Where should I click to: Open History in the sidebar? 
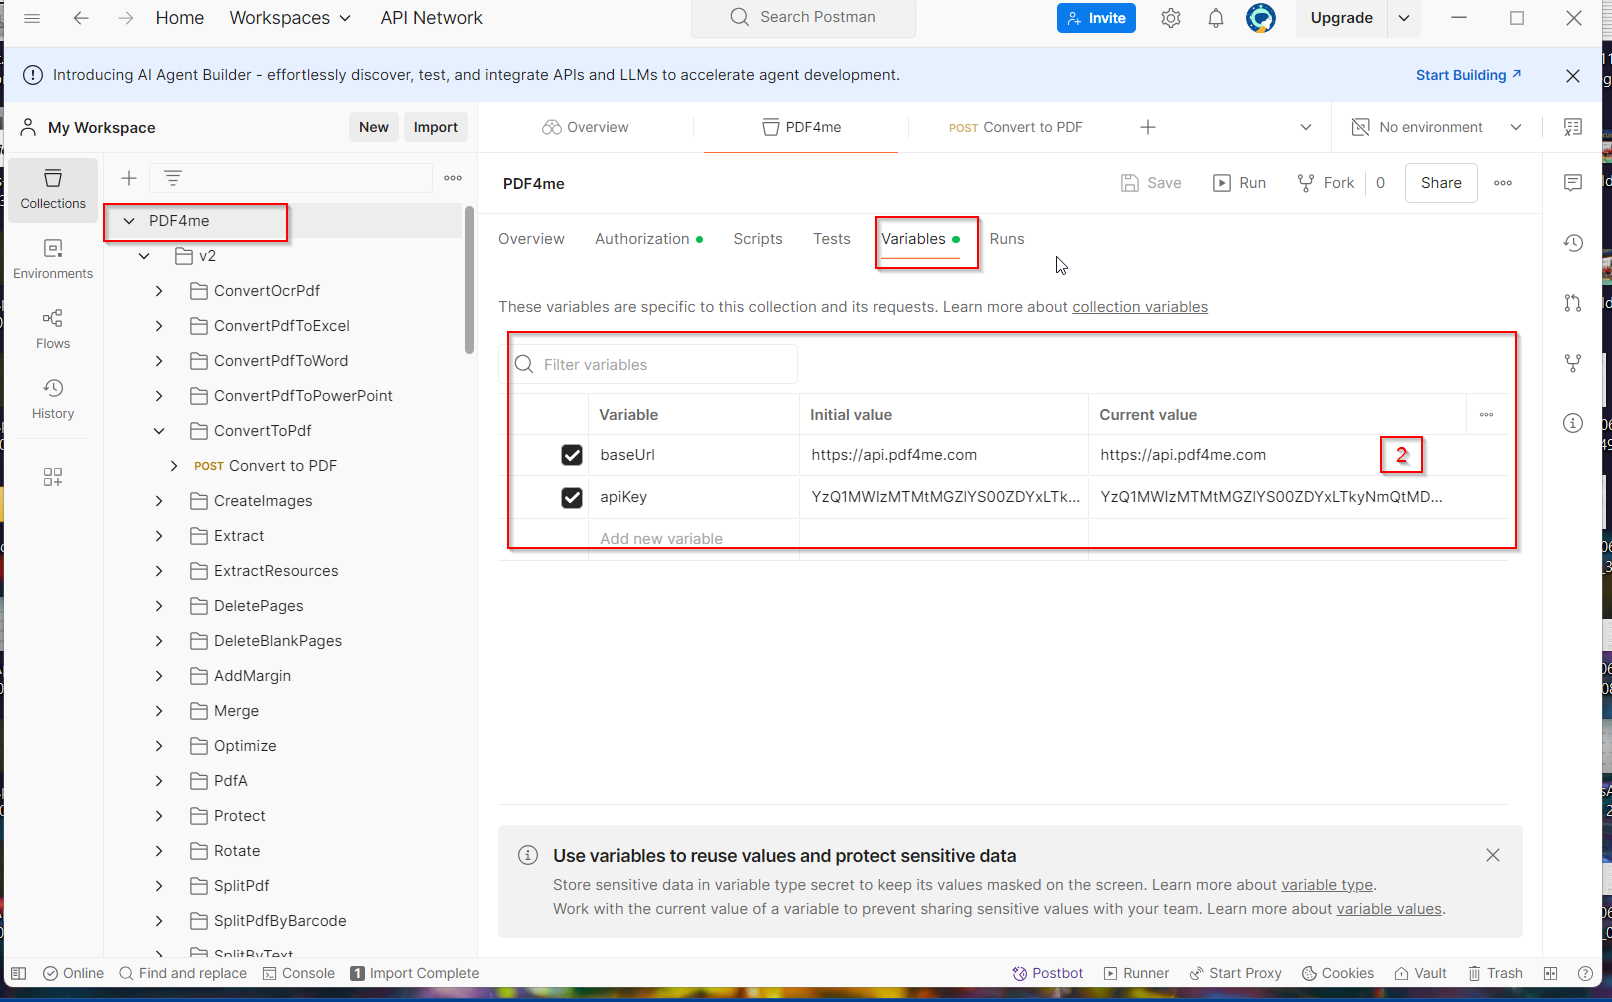click(x=53, y=399)
